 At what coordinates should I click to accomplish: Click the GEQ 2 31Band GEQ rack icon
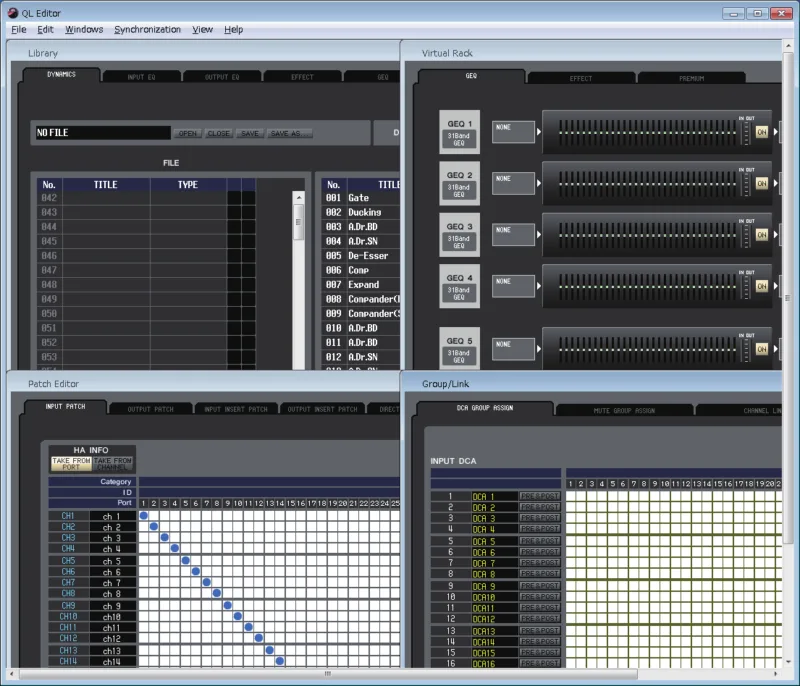459,184
